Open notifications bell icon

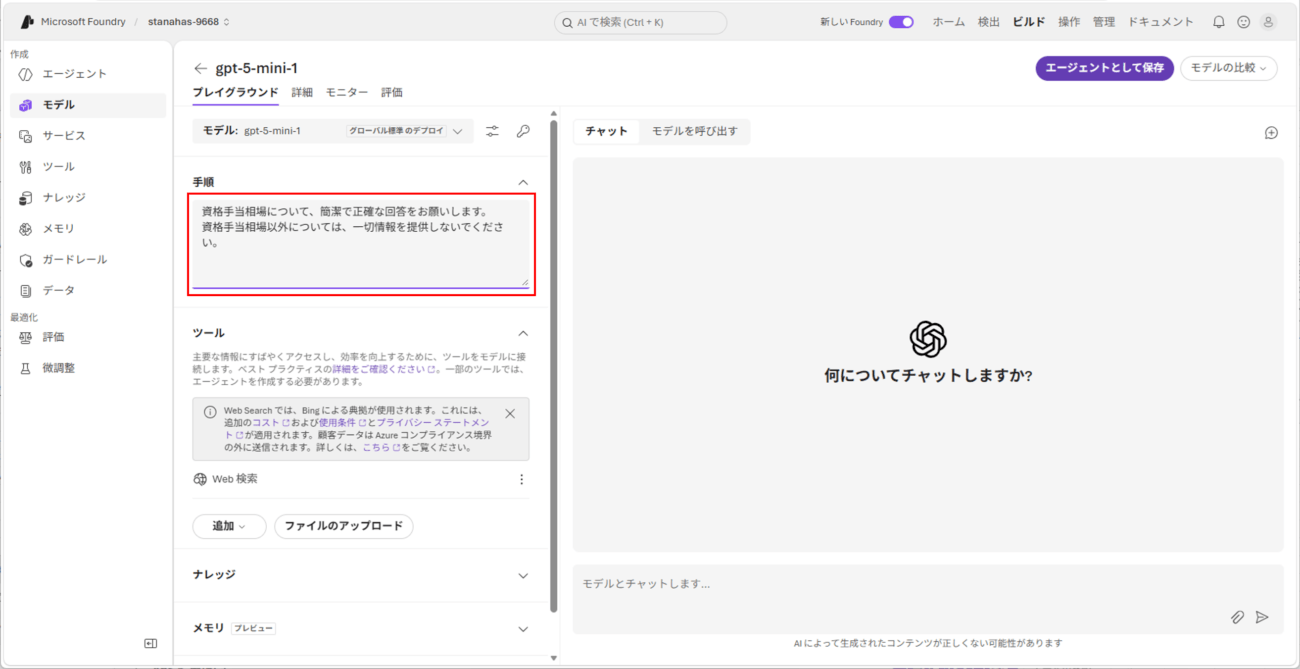tap(1218, 22)
